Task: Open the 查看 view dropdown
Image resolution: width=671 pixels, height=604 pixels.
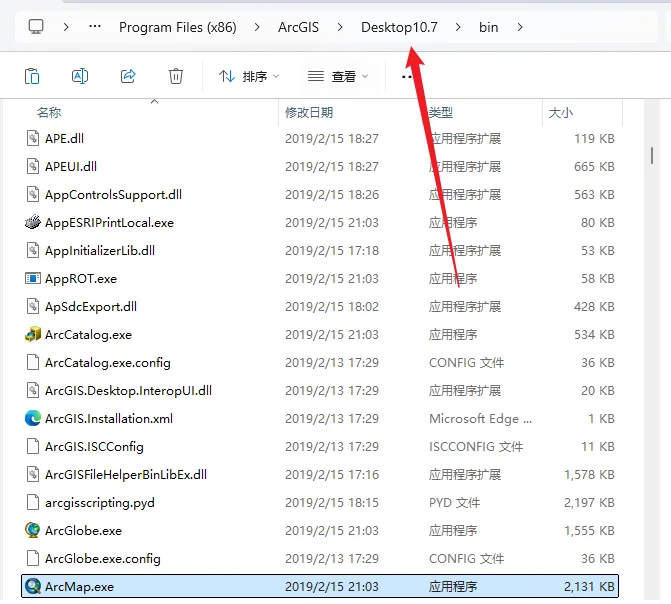Action: [338, 77]
